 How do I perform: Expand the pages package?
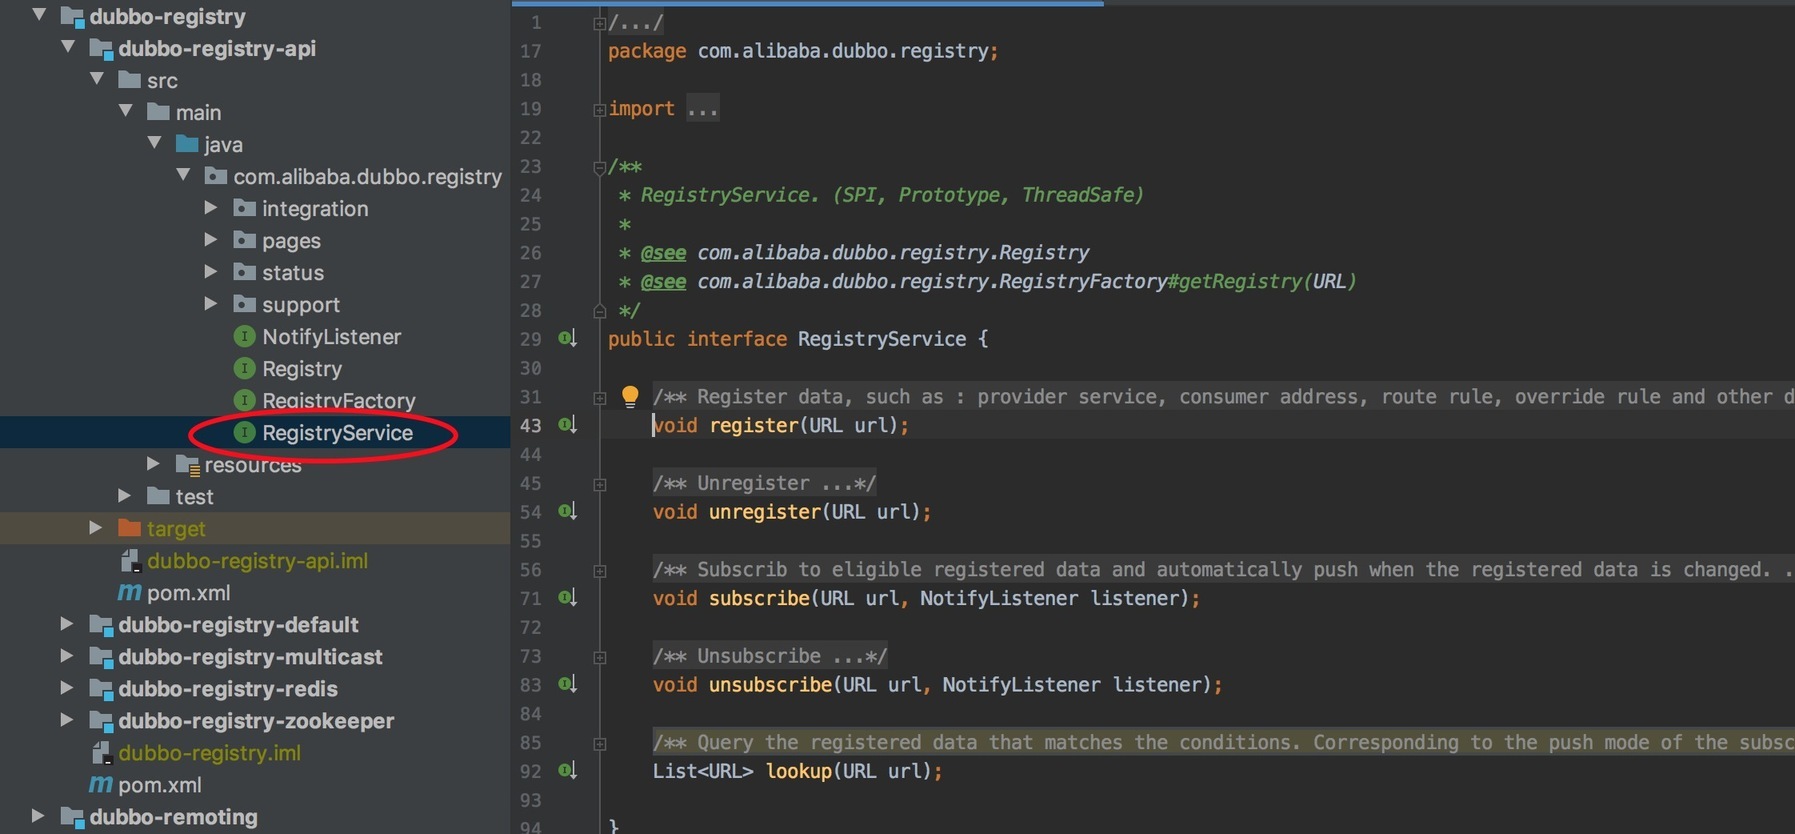[x=211, y=239]
